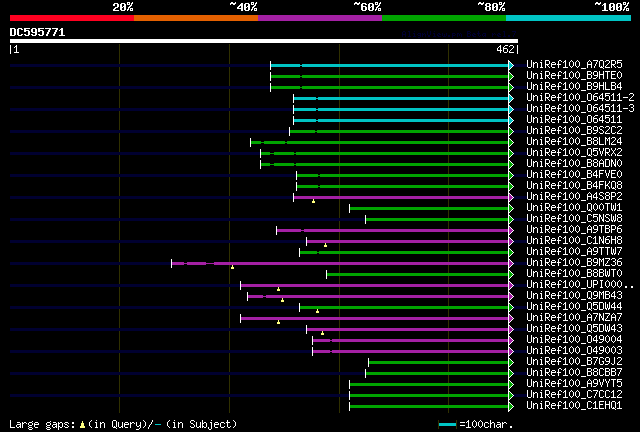This screenshot has height=432, width=640.
Task: Choose the UniRef100_C1N6H8 entry
Action: pyautogui.click(x=574, y=241)
